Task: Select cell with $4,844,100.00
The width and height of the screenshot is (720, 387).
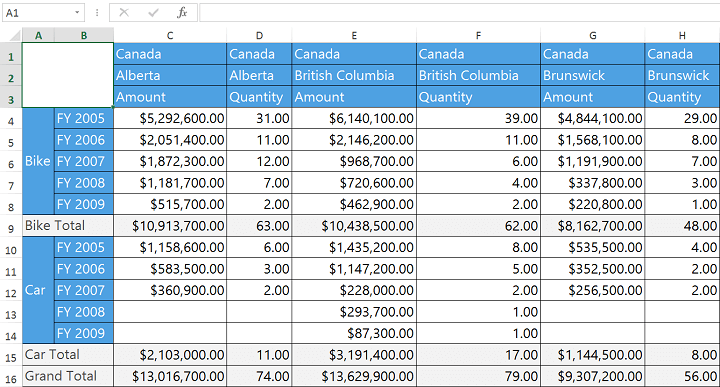Action: pyautogui.click(x=592, y=118)
